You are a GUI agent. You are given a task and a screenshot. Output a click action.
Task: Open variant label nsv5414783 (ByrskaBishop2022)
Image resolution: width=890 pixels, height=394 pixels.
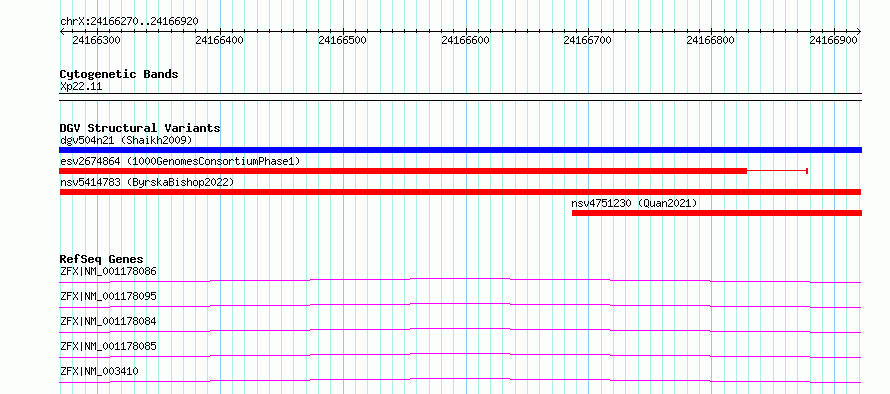tap(147, 182)
